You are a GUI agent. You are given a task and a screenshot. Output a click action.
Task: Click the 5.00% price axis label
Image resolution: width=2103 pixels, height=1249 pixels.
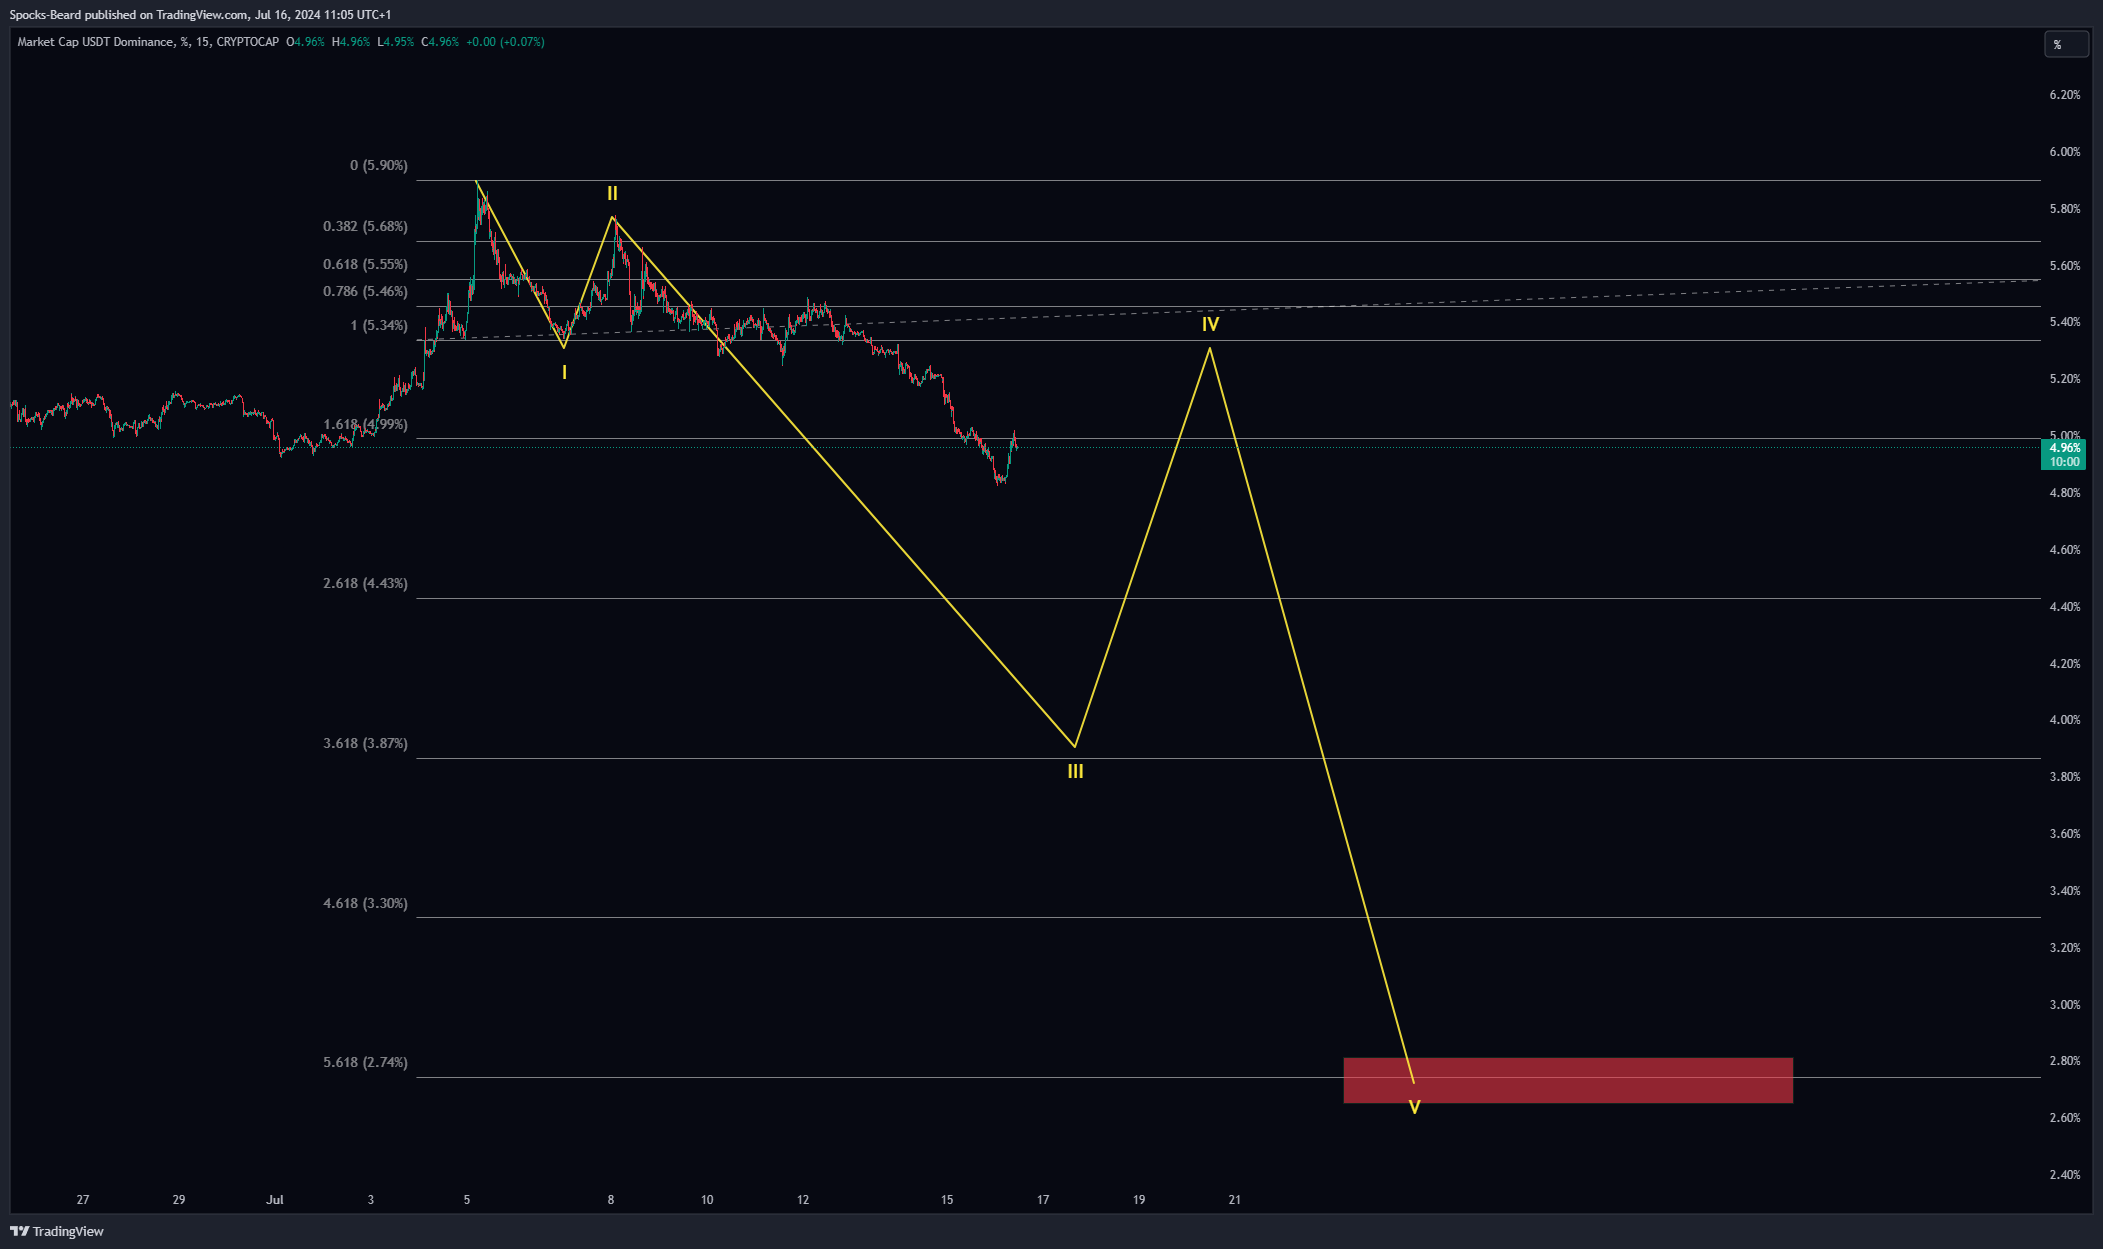click(x=2065, y=436)
